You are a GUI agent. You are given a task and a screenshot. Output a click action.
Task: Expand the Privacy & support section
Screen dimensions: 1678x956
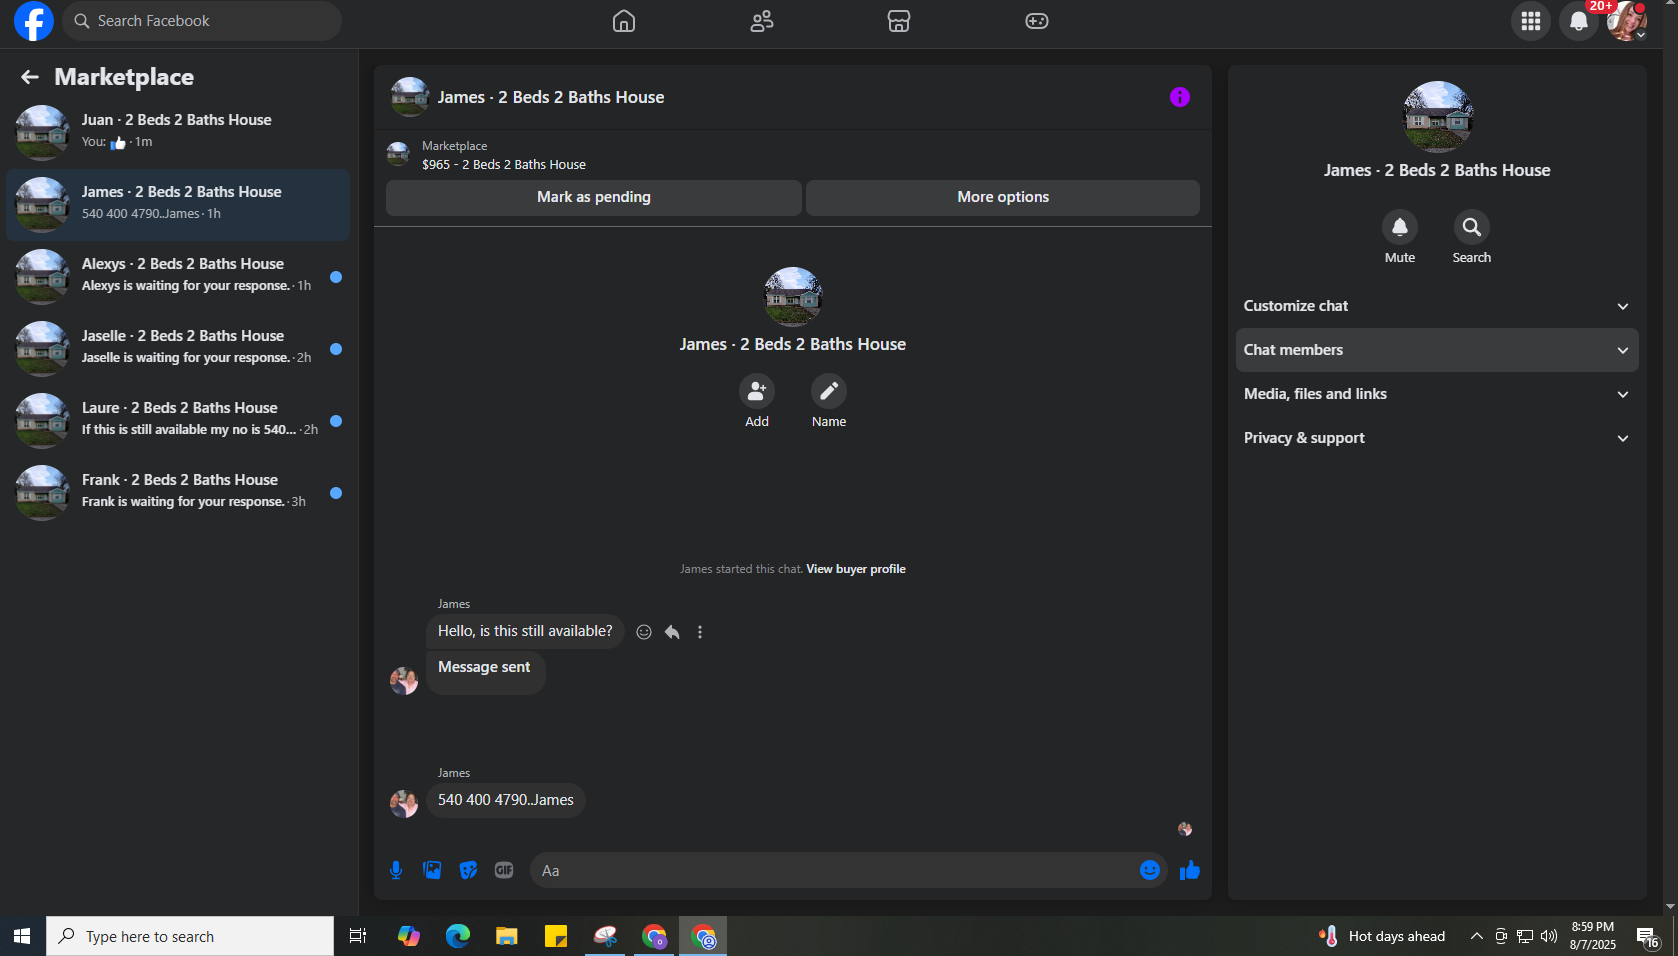click(1437, 438)
